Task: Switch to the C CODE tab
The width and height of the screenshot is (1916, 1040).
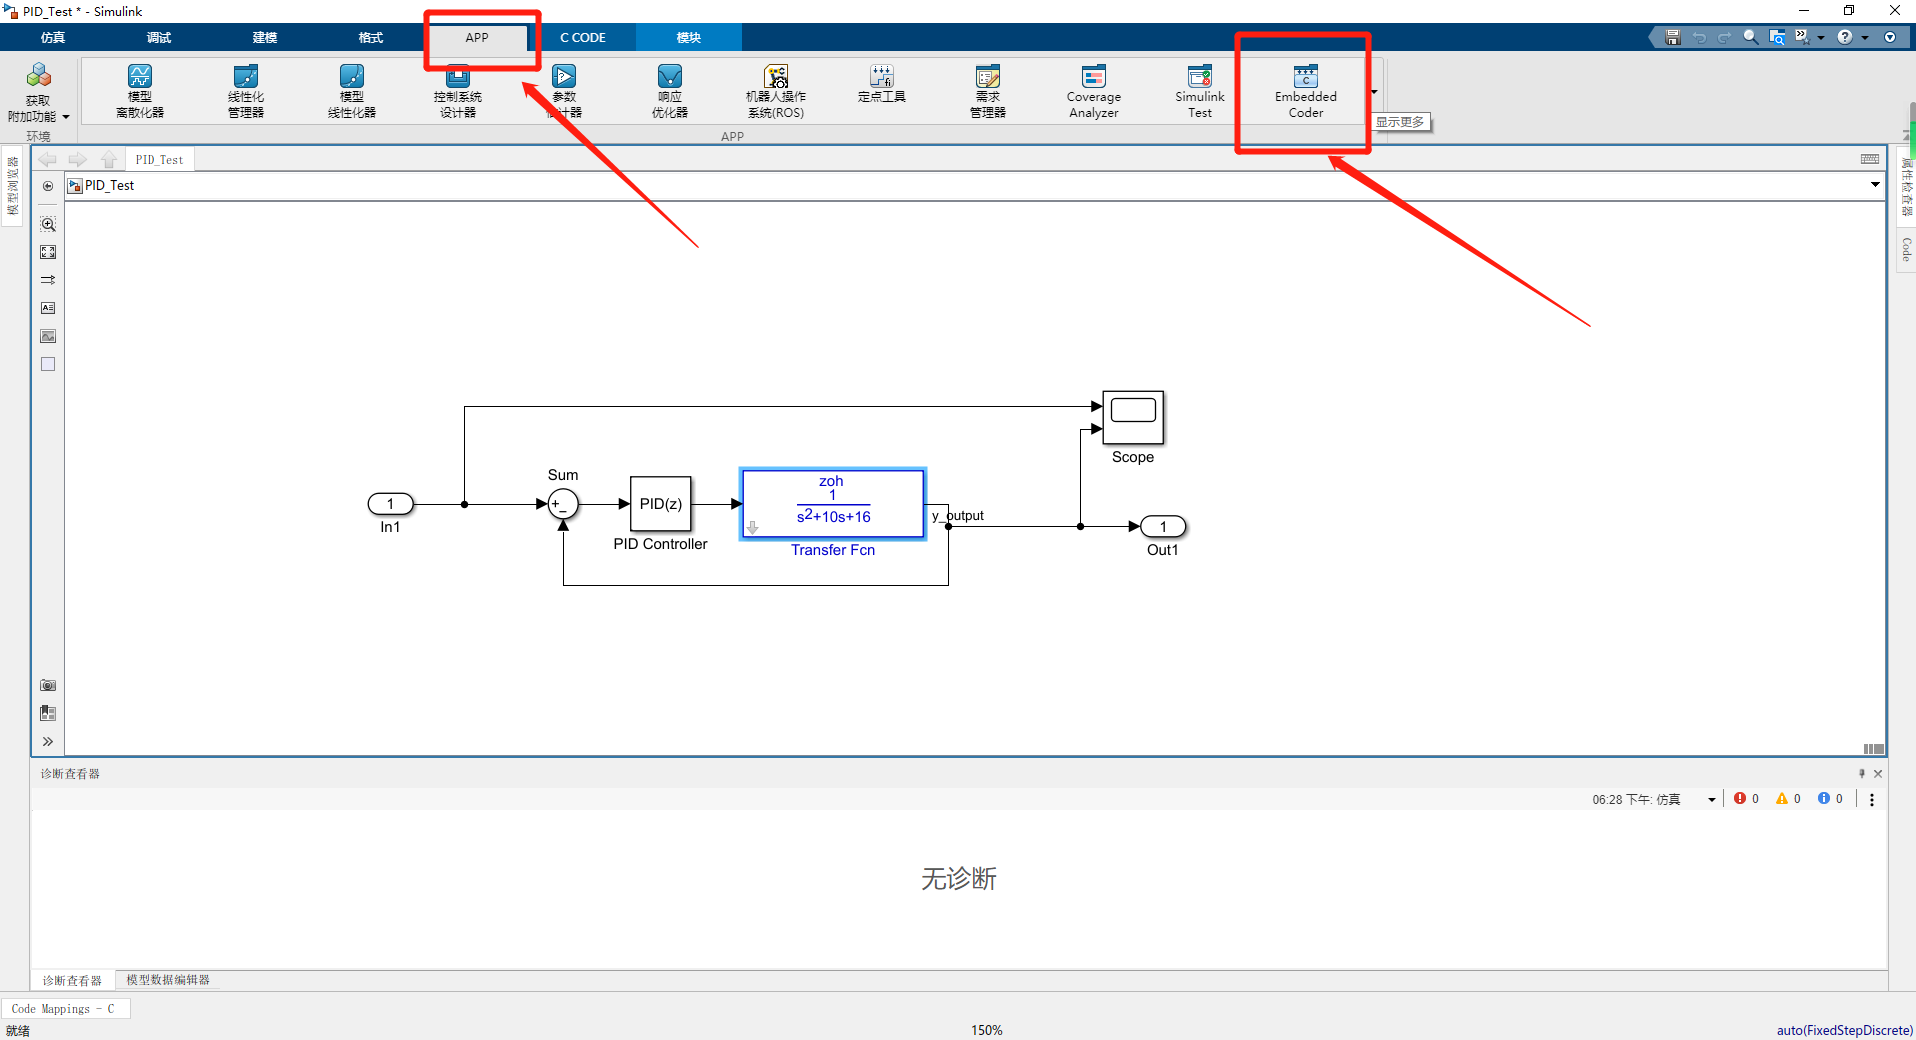Action: pyautogui.click(x=584, y=37)
